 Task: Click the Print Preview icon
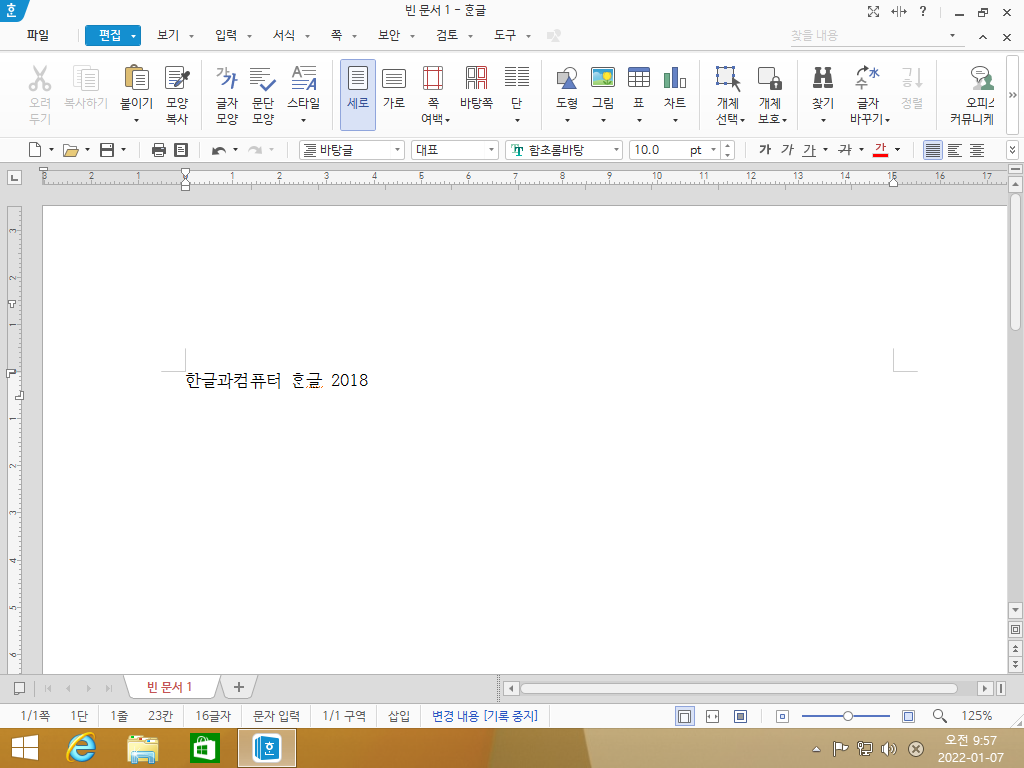(x=181, y=150)
